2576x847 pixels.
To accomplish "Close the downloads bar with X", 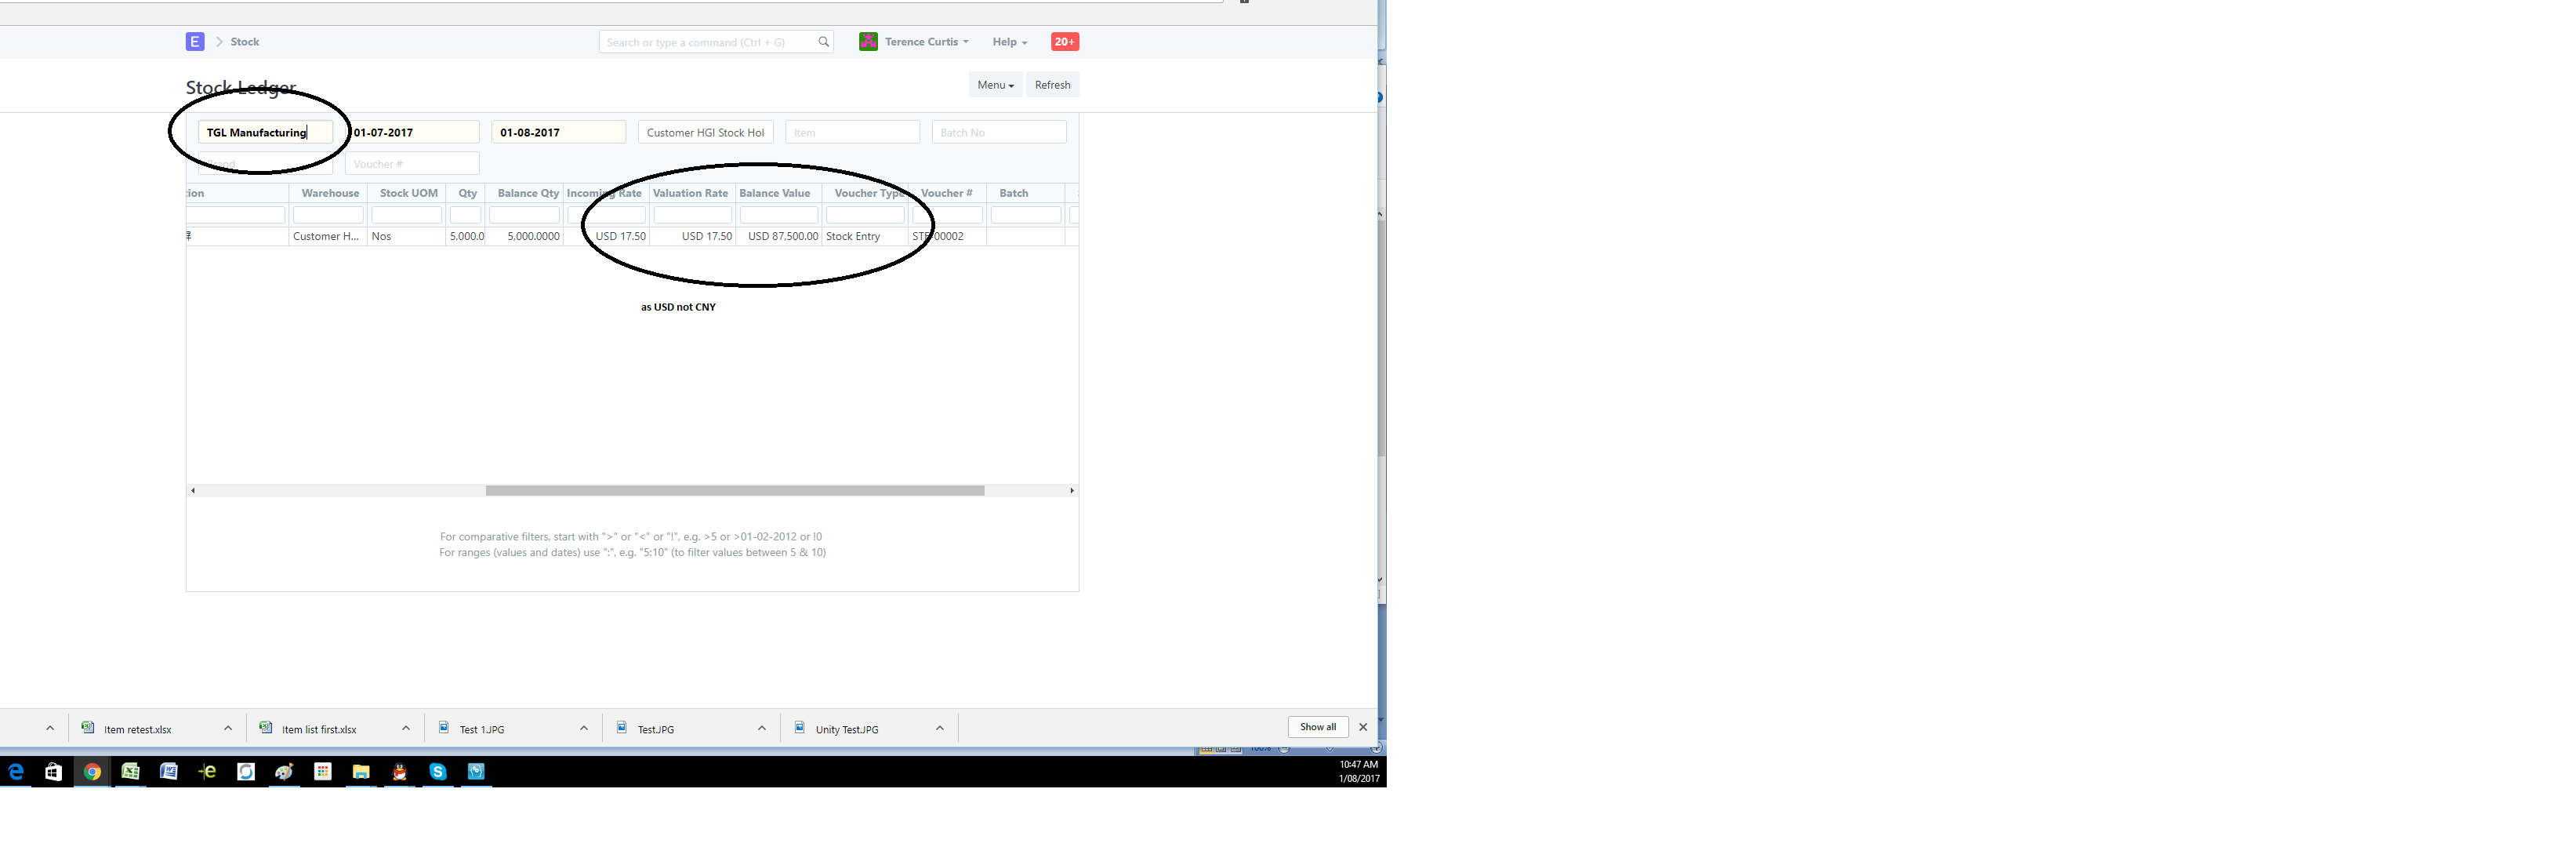I will coord(1362,727).
